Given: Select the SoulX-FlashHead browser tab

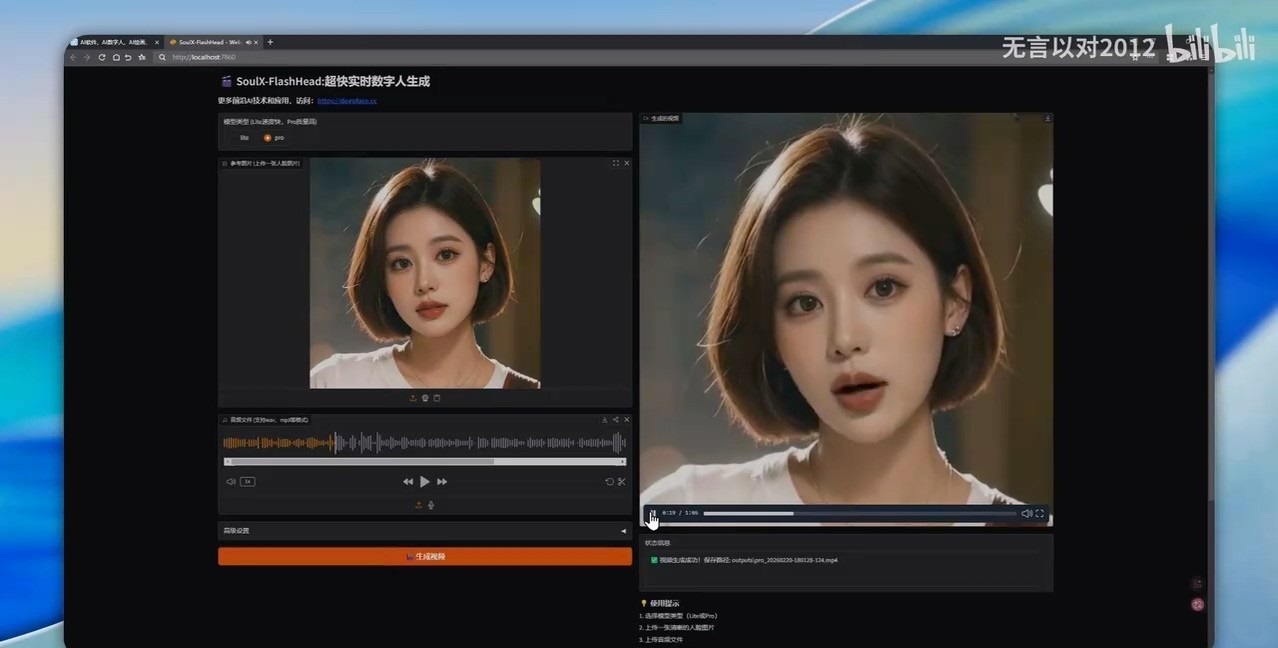Looking at the screenshot, I should (x=213, y=42).
